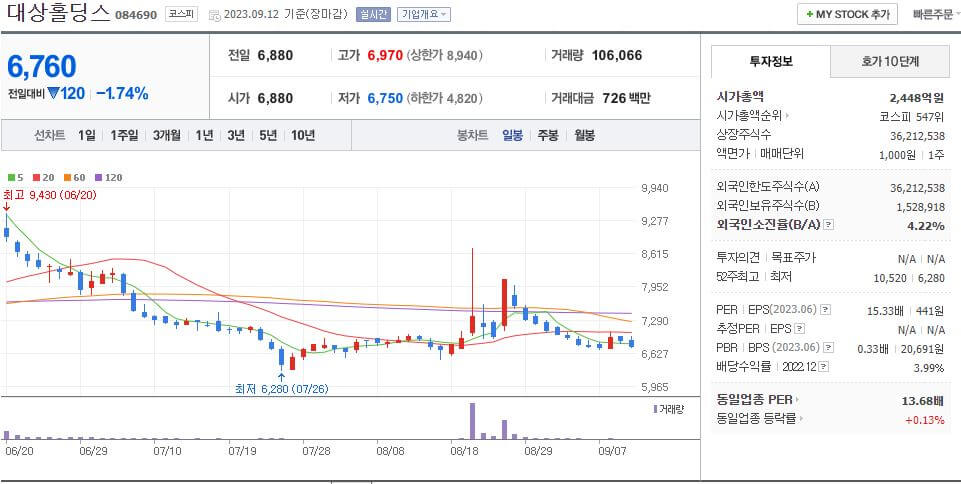The width and height of the screenshot is (961, 484).
Task: Expand the 시가총액순위 arrow link
Action: [x=787, y=115]
